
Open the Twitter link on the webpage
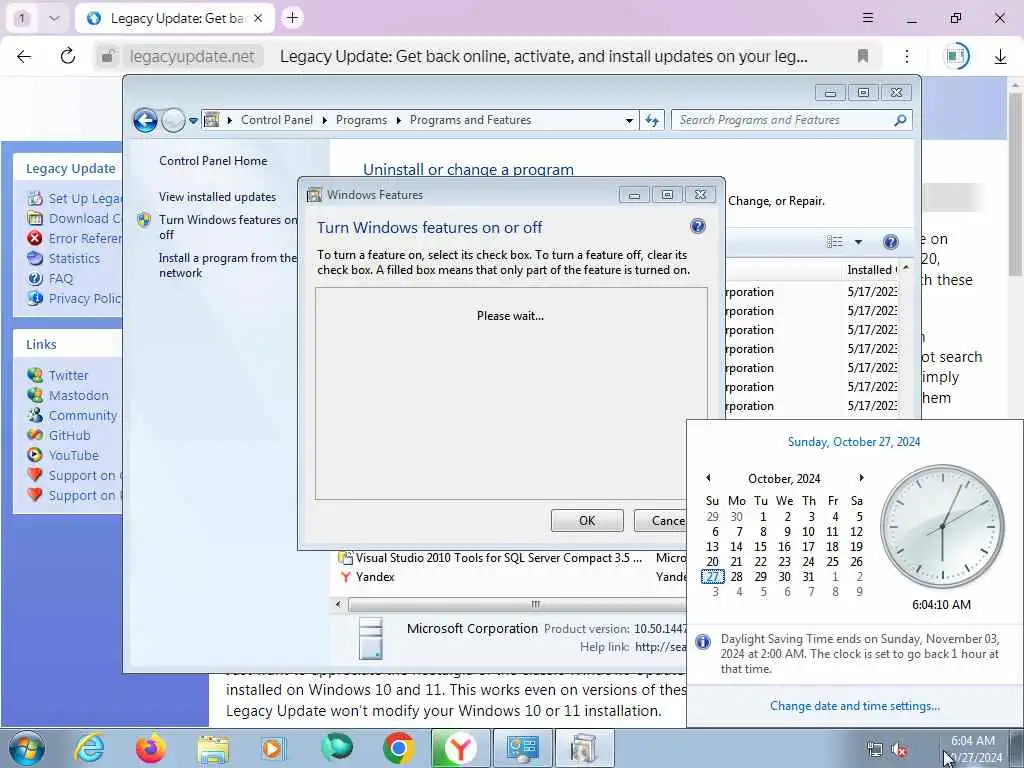click(x=69, y=376)
